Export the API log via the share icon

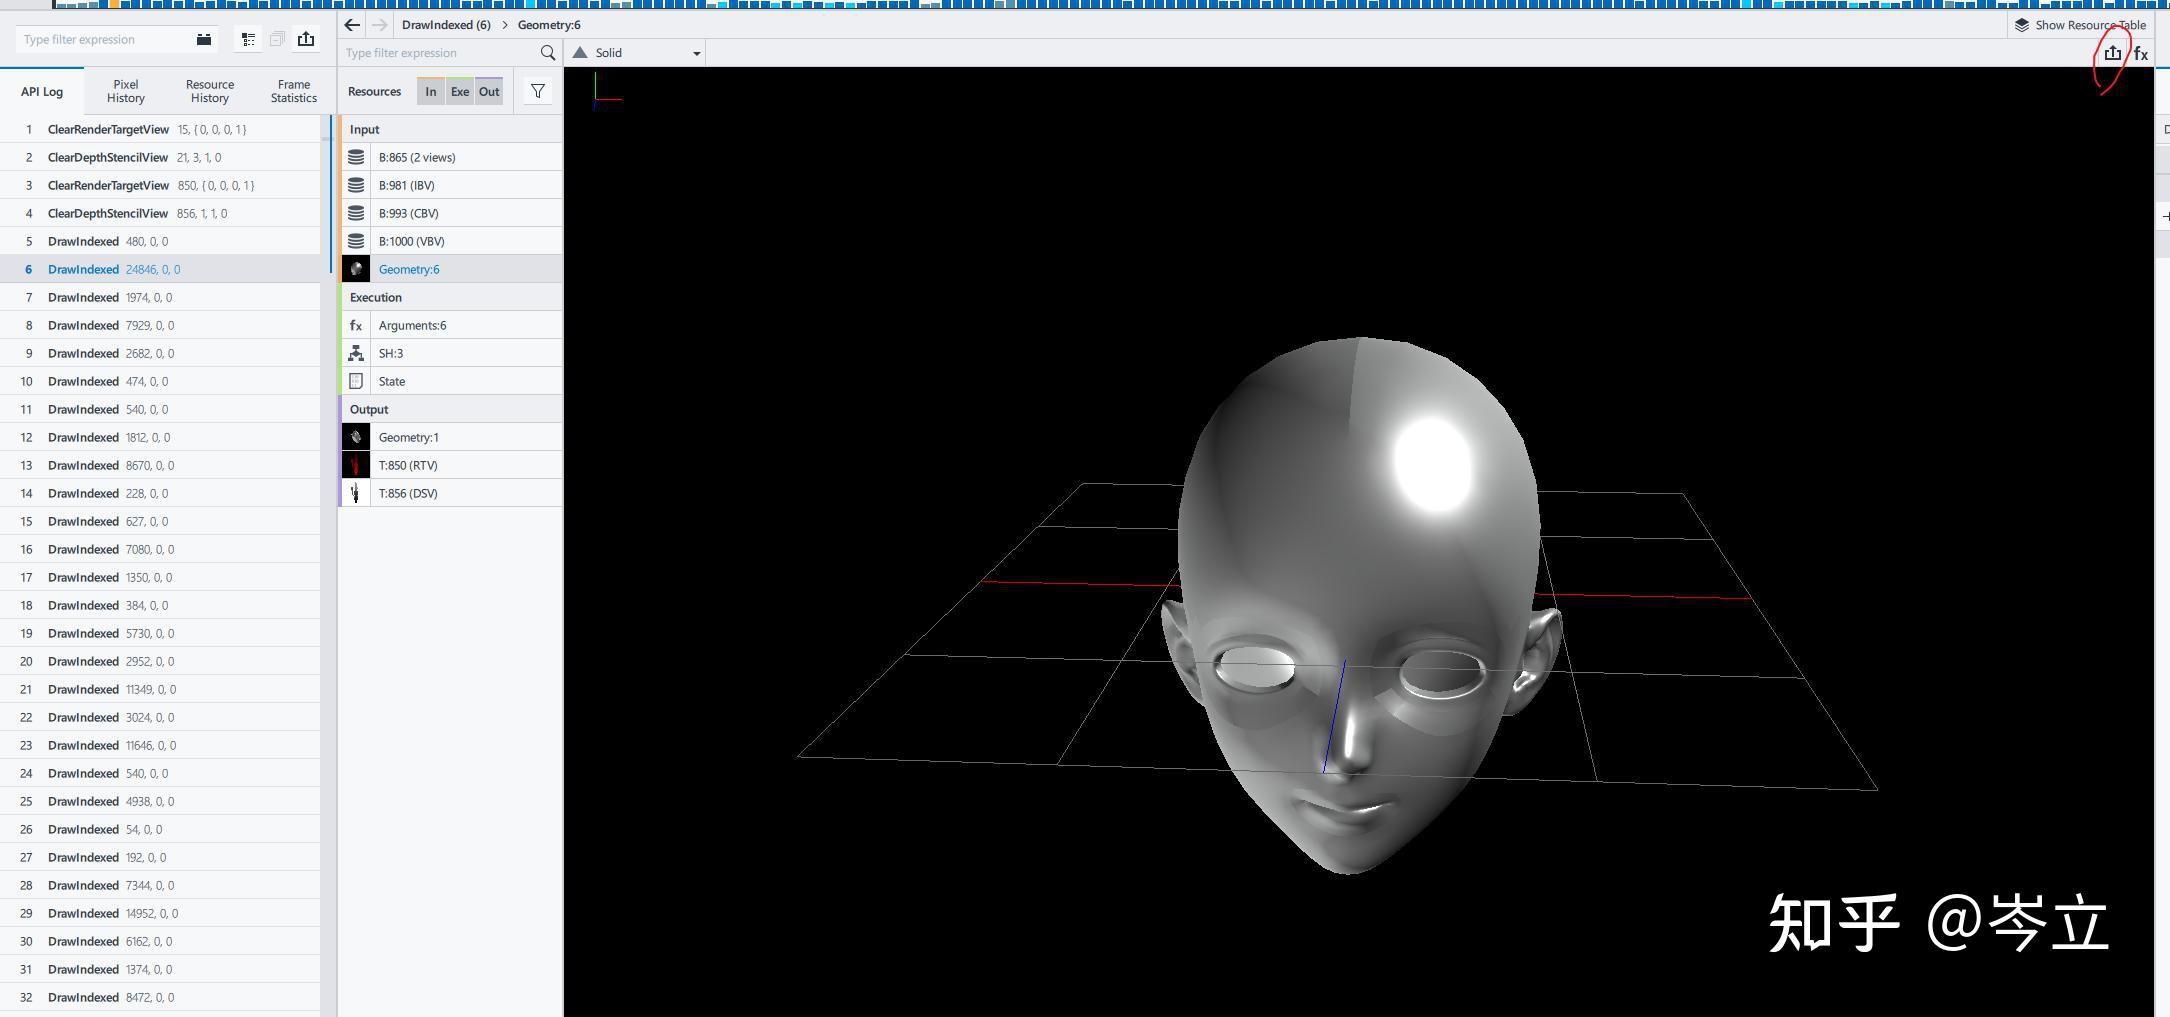pos(306,39)
